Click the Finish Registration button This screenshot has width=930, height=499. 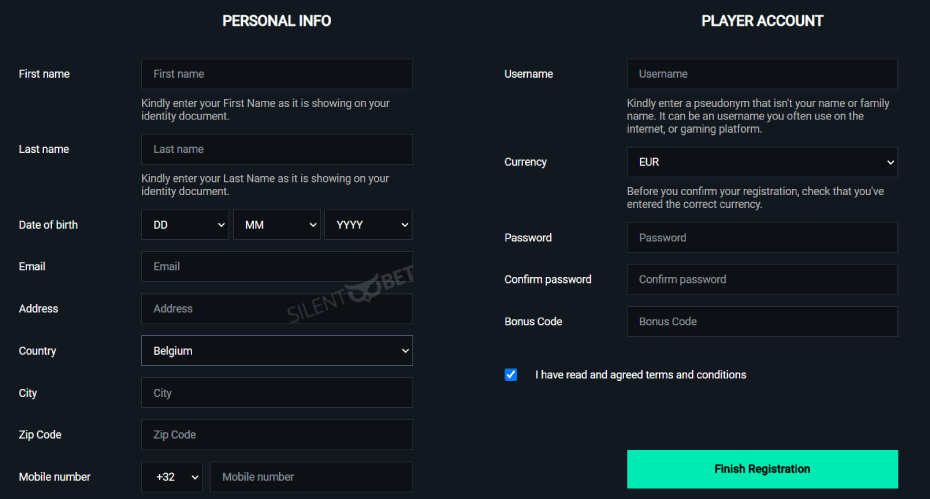(762, 469)
